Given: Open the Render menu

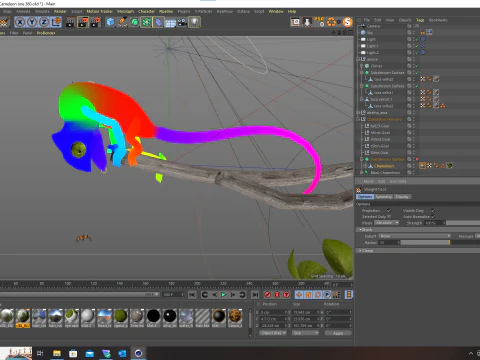Looking at the screenshot, I should coord(60,11).
